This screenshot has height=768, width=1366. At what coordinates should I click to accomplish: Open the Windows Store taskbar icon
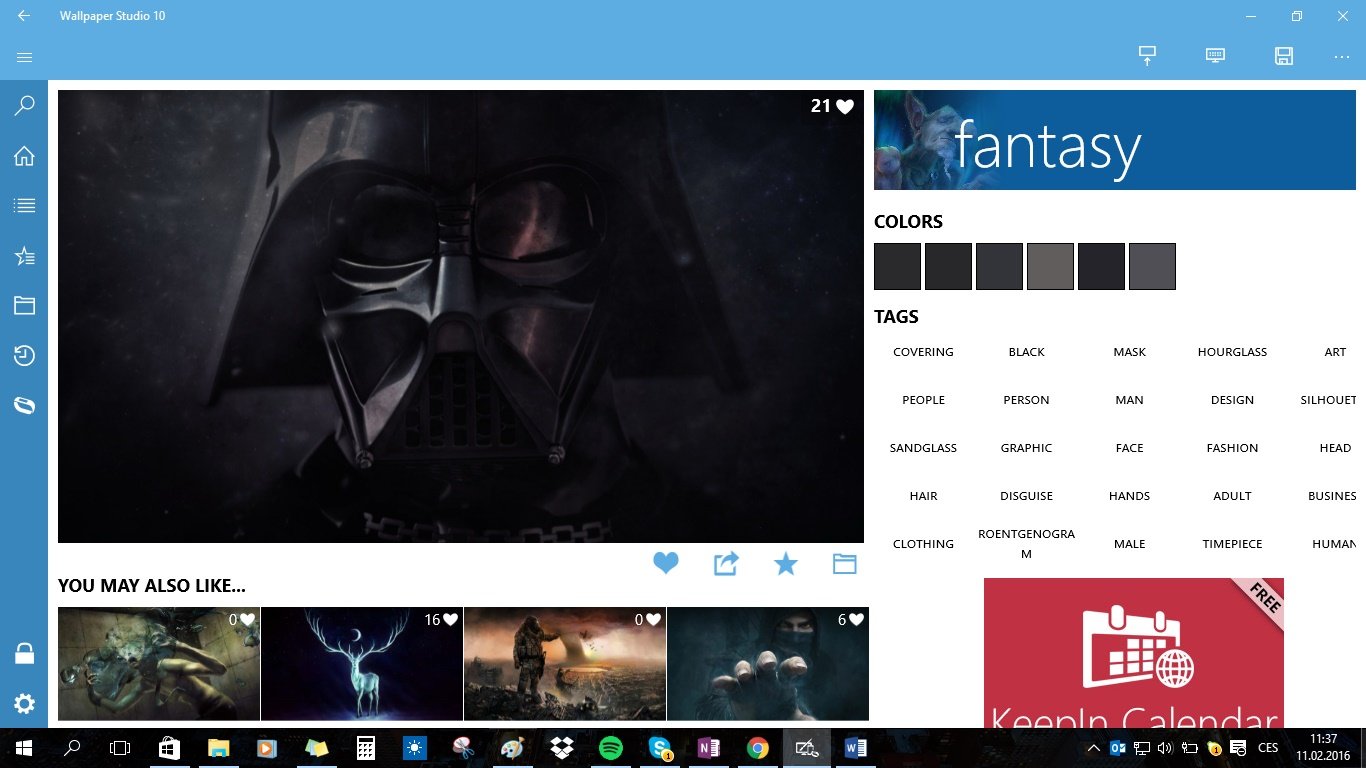tap(169, 748)
